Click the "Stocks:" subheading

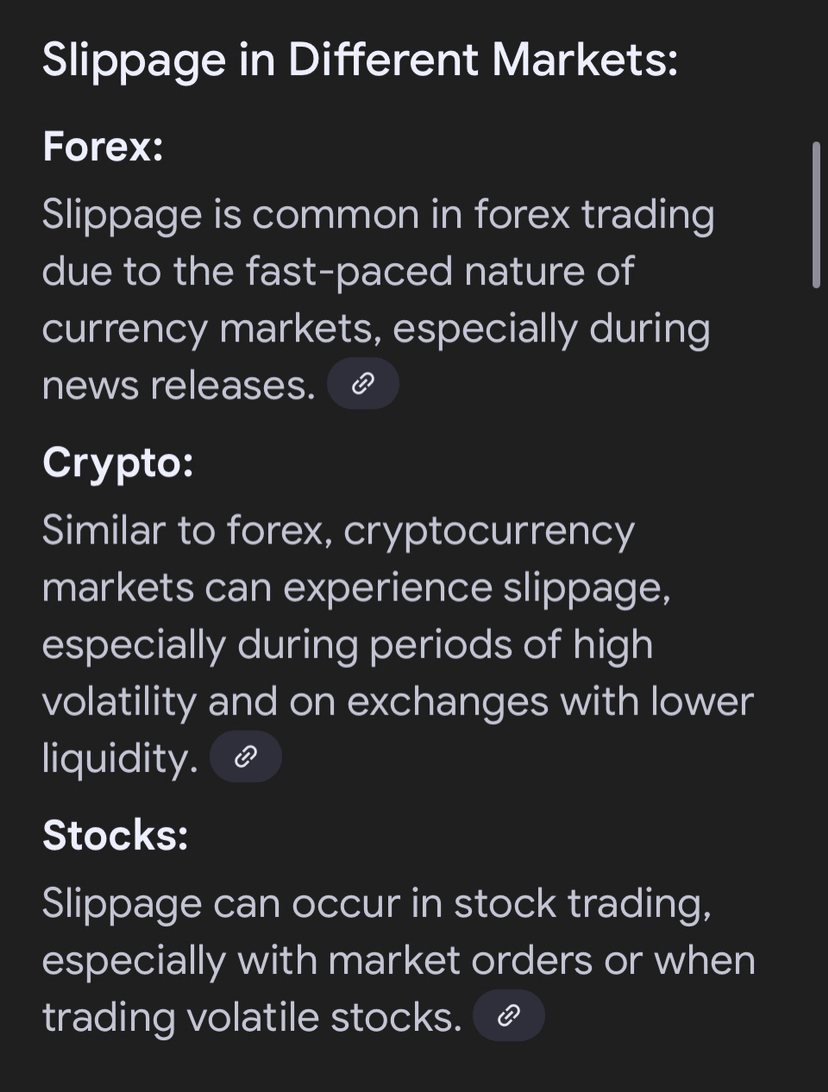[115, 835]
